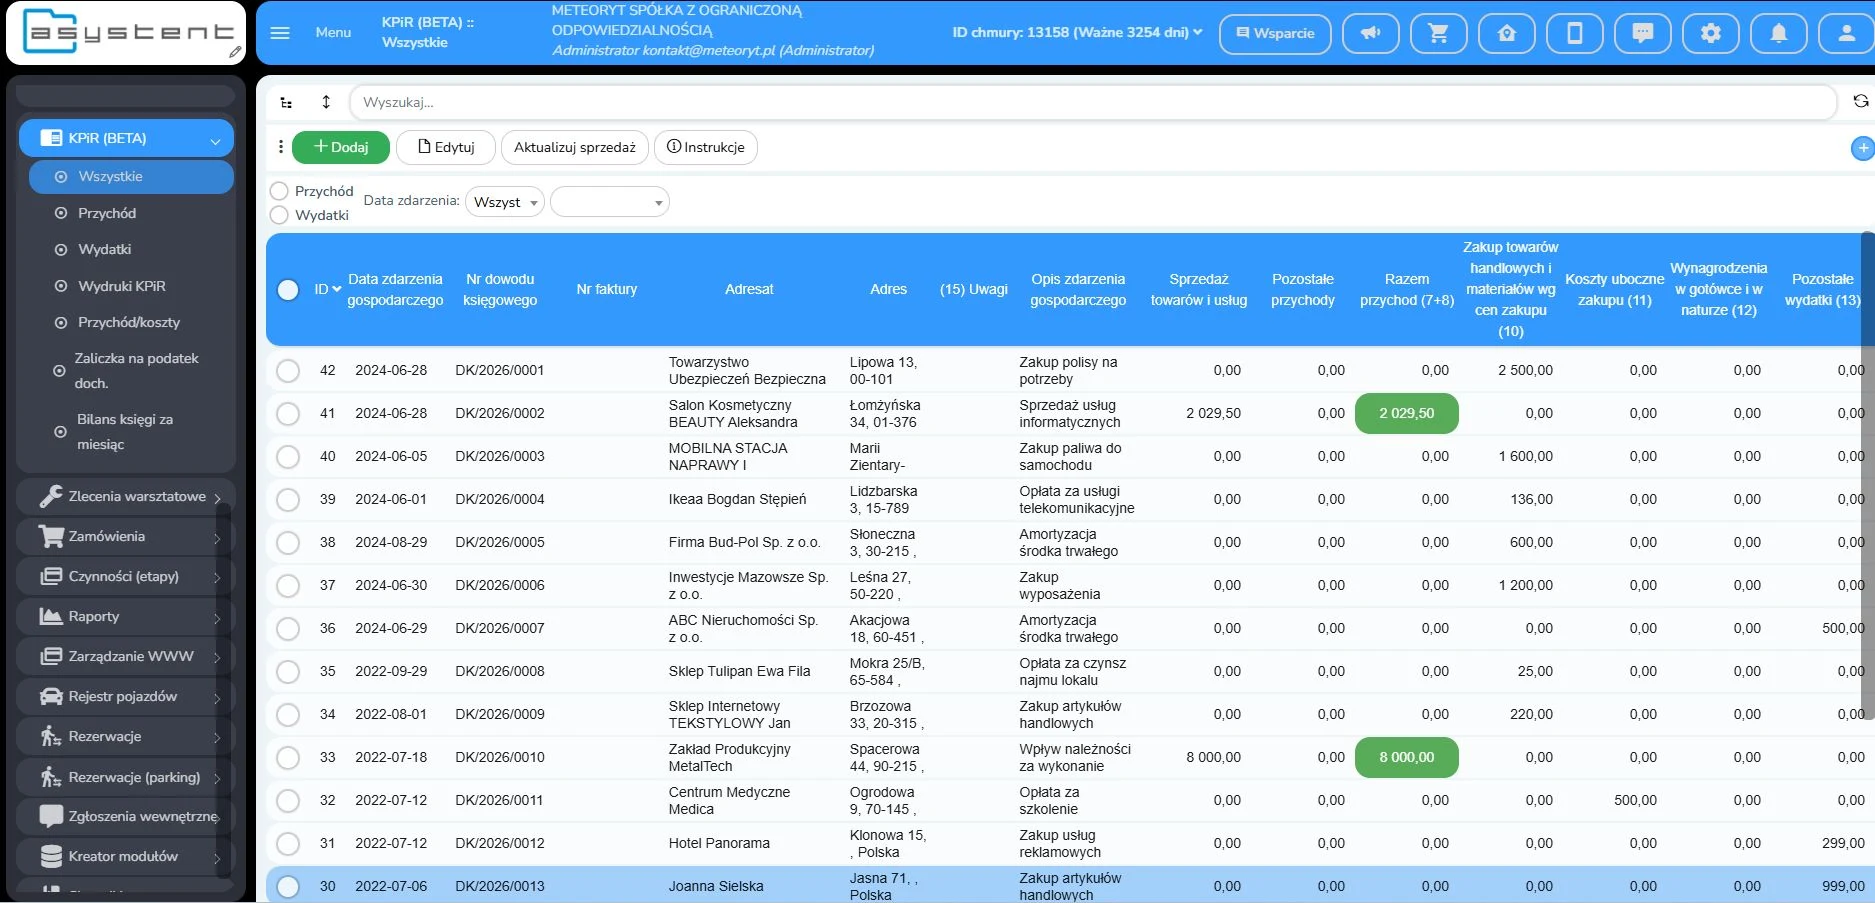Select the row with ID 40

(x=288, y=456)
